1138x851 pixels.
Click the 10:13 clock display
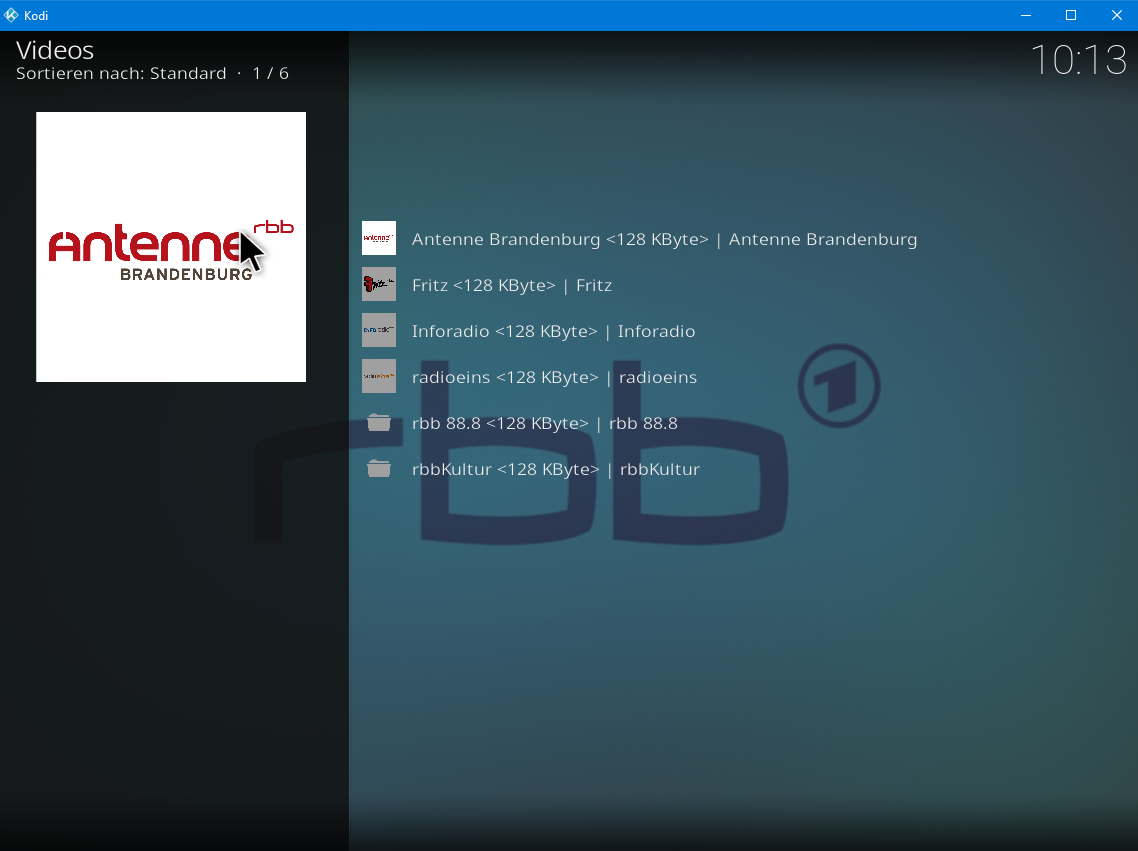pyautogui.click(x=1078, y=59)
